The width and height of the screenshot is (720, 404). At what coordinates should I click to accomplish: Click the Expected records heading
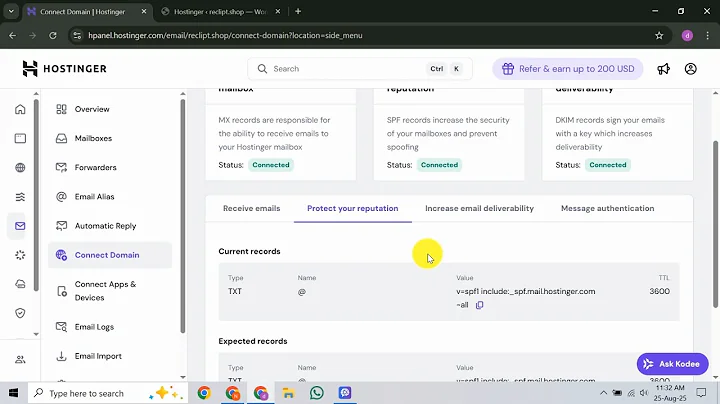point(253,342)
